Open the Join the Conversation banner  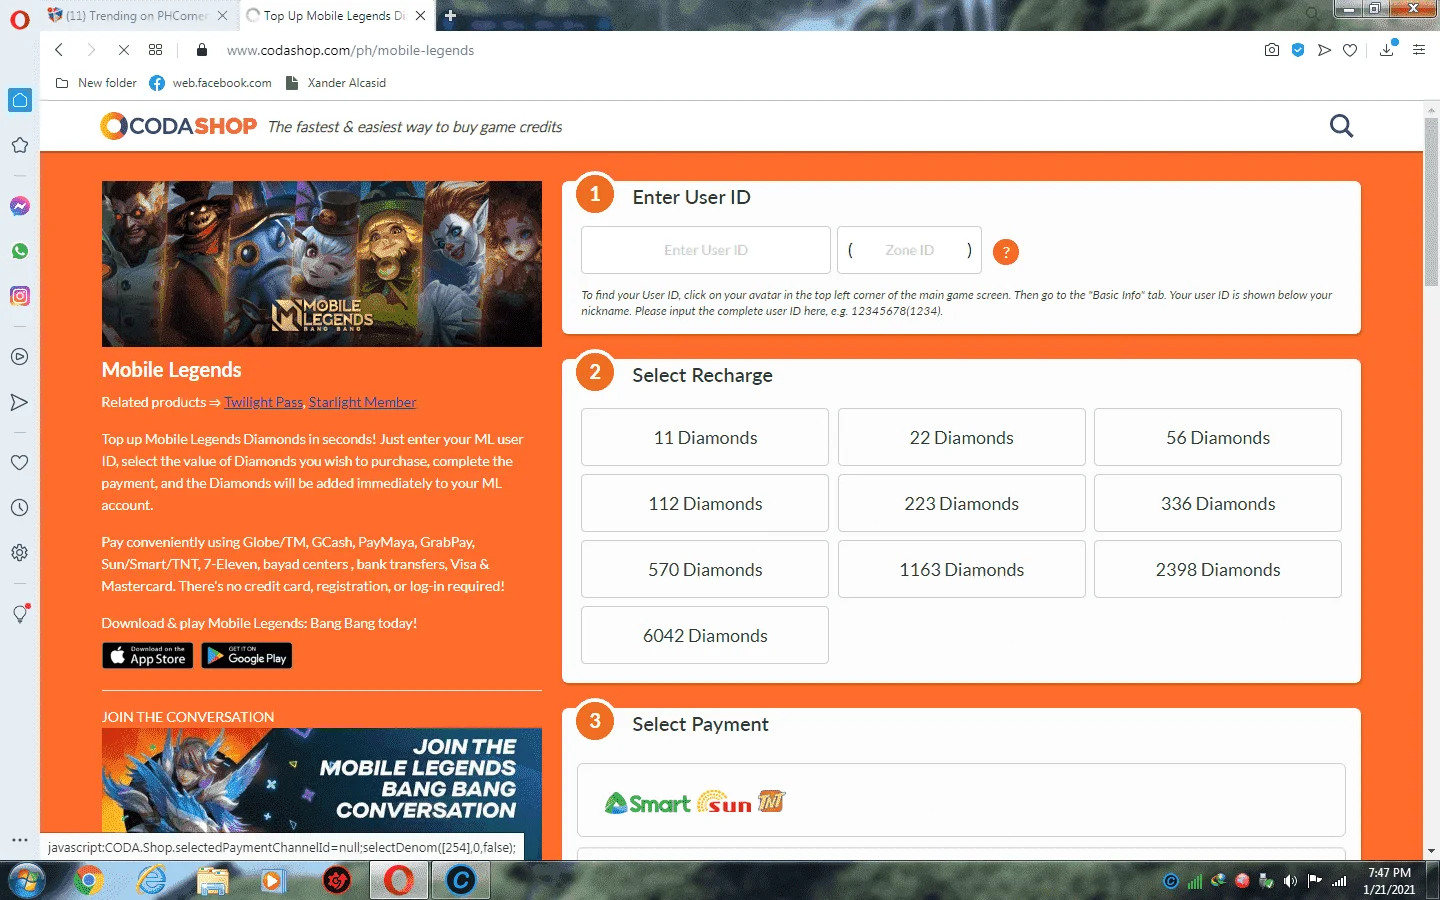tap(322, 794)
